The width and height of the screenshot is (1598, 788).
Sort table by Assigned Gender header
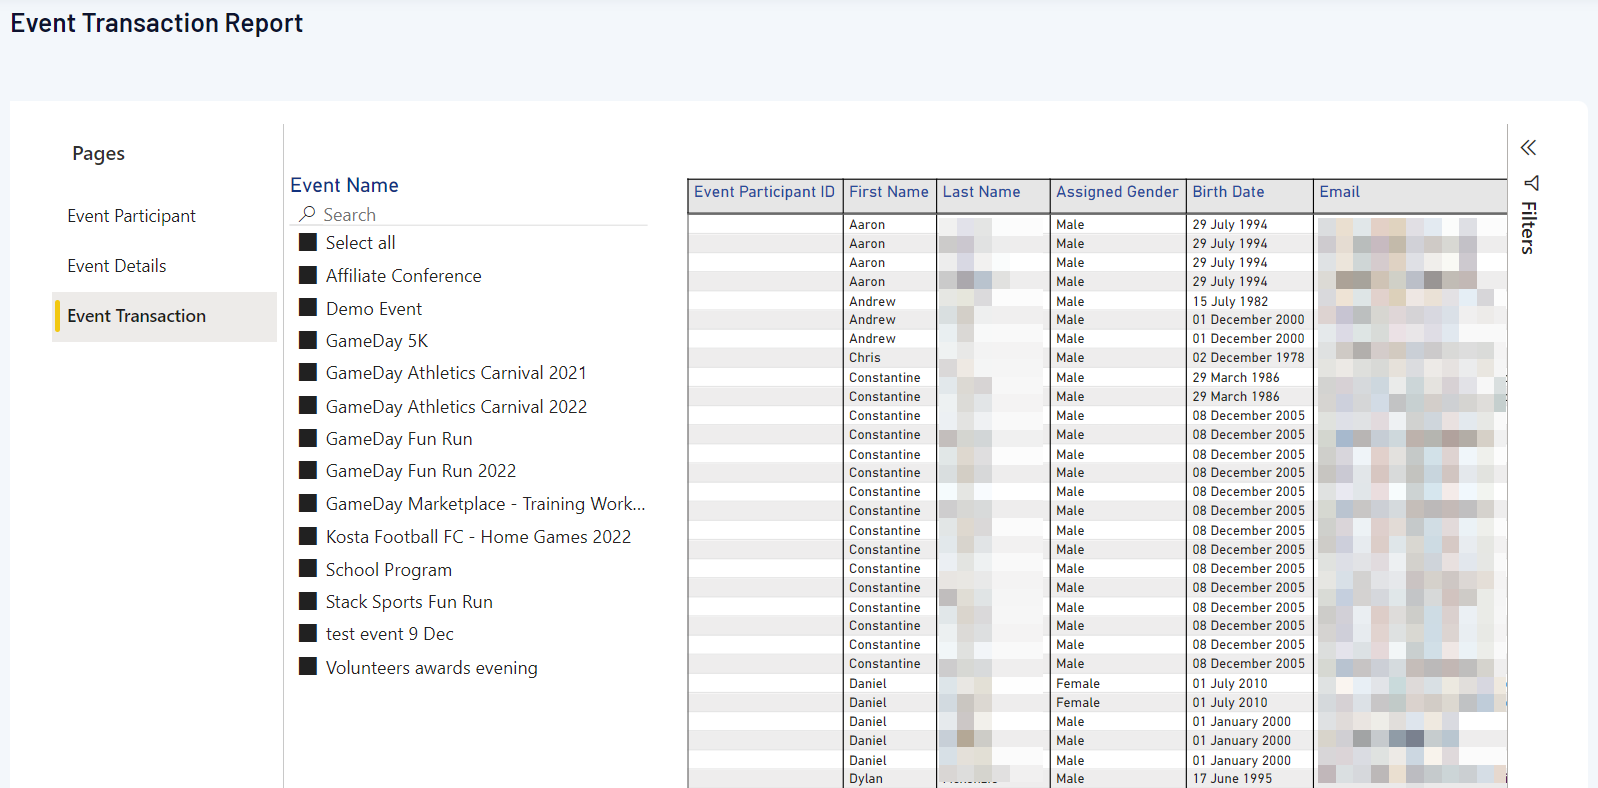coord(1117,192)
